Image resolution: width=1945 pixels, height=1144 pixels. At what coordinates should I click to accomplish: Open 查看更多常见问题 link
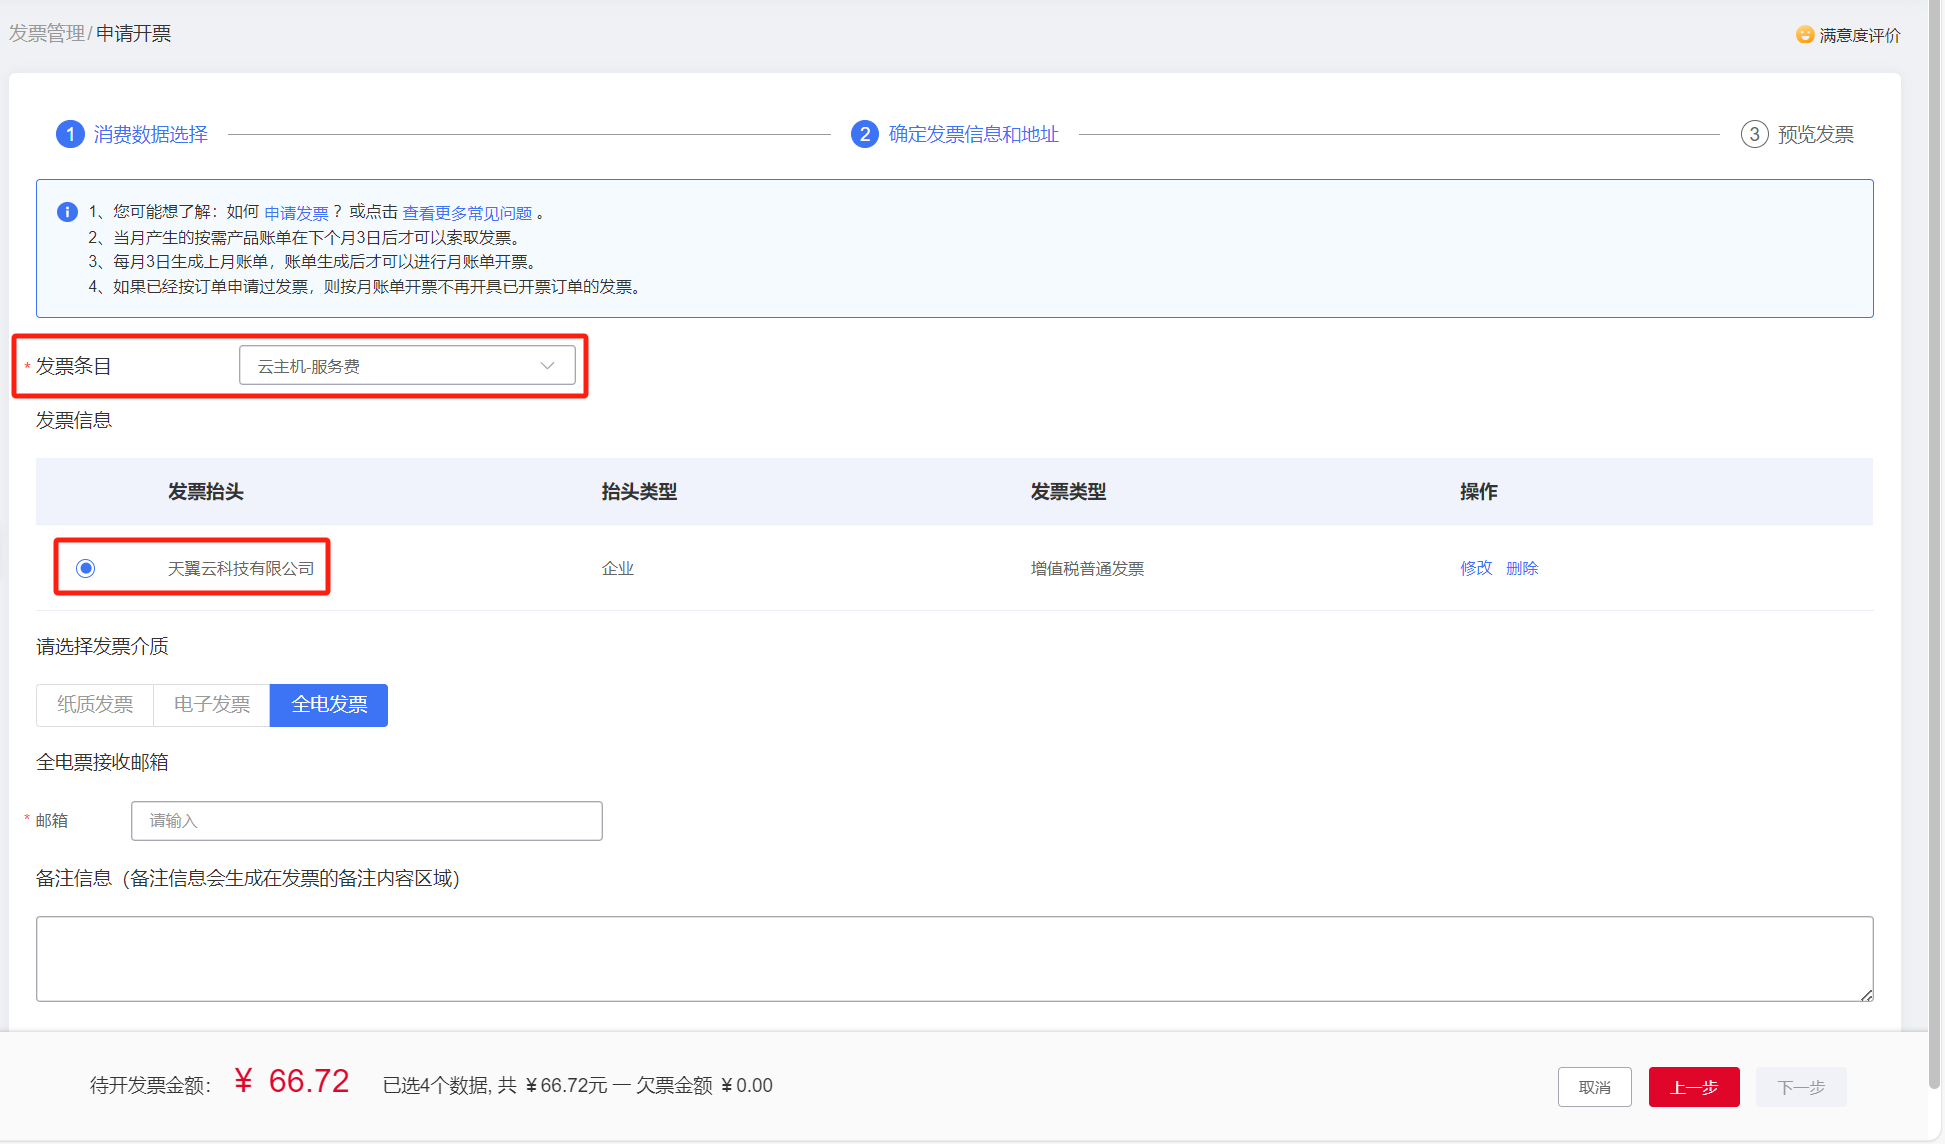[467, 213]
